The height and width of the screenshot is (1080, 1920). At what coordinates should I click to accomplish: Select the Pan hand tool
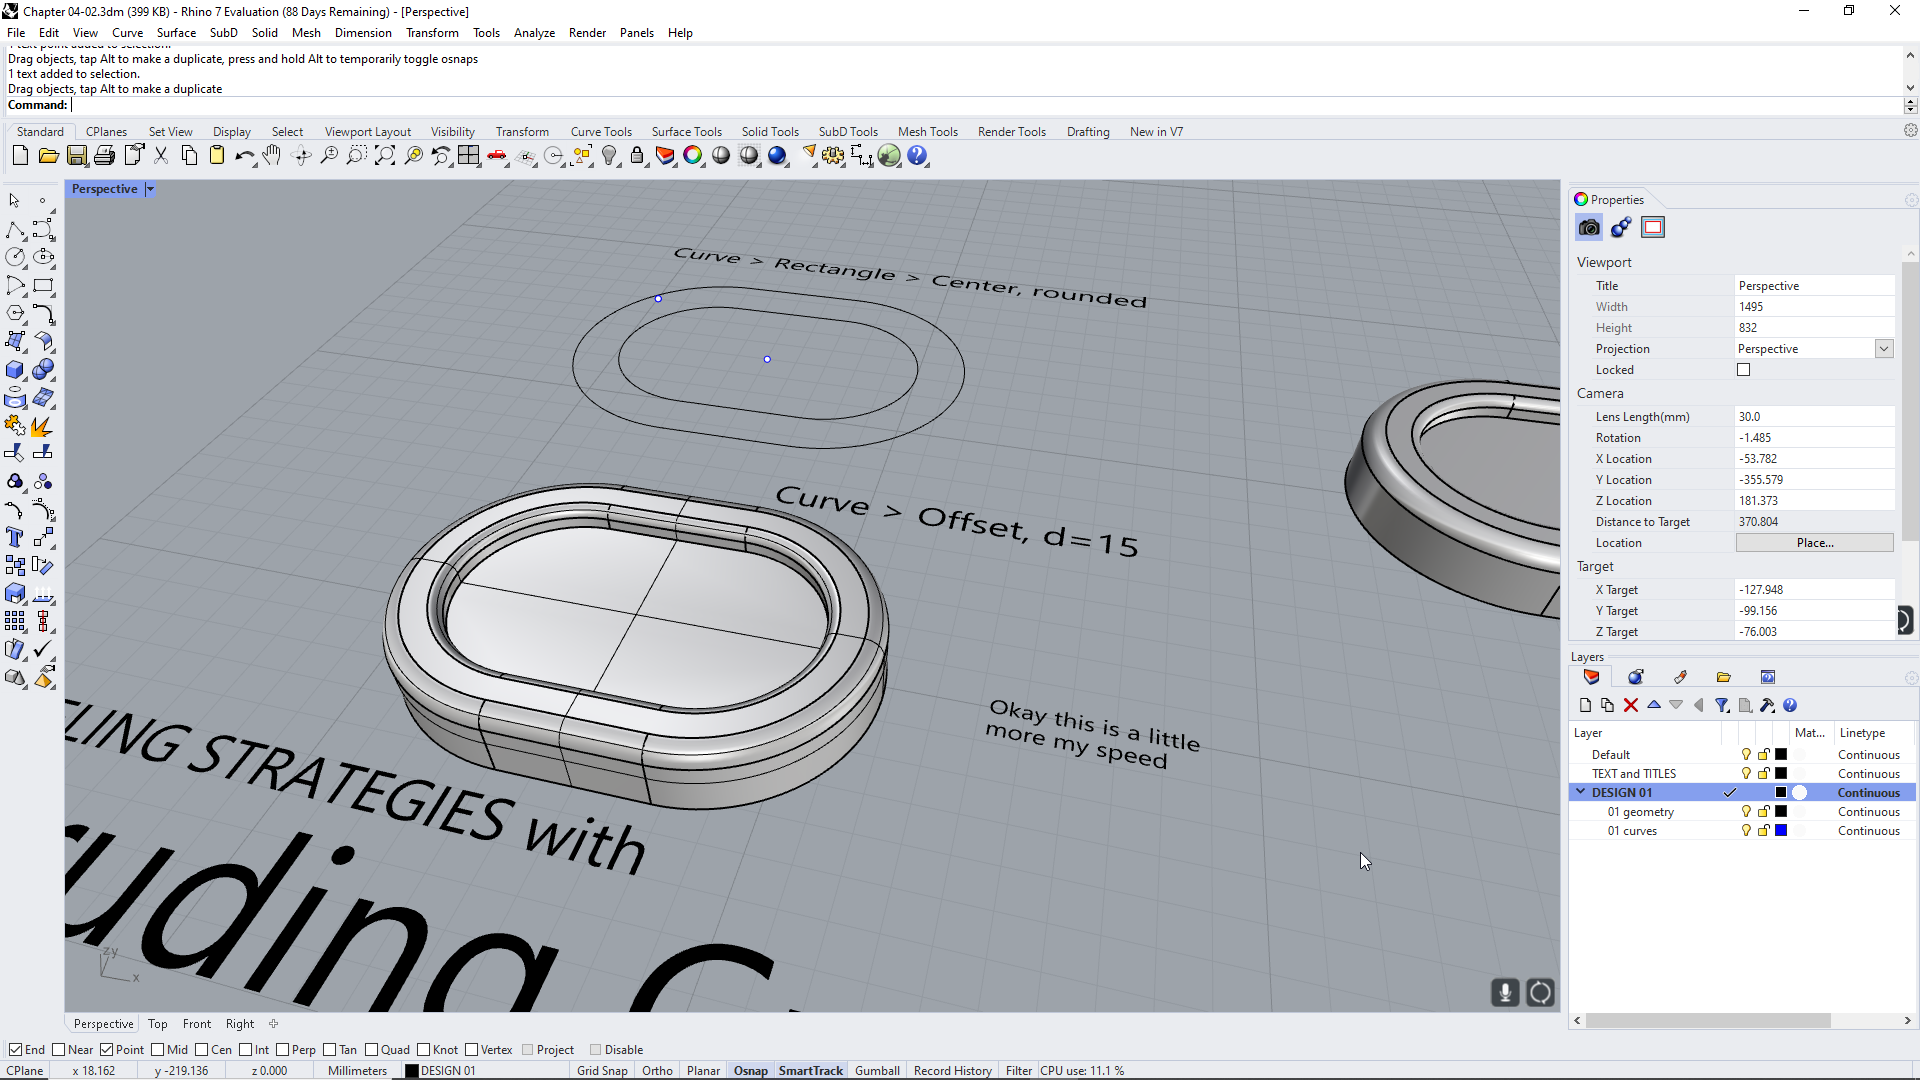pos(272,156)
